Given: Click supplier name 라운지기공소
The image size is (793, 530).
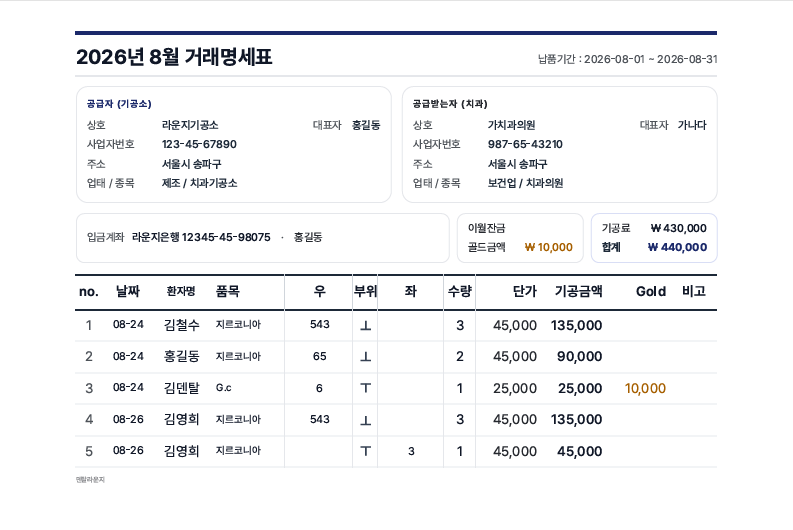Looking at the screenshot, I should (x=190, y=125).
